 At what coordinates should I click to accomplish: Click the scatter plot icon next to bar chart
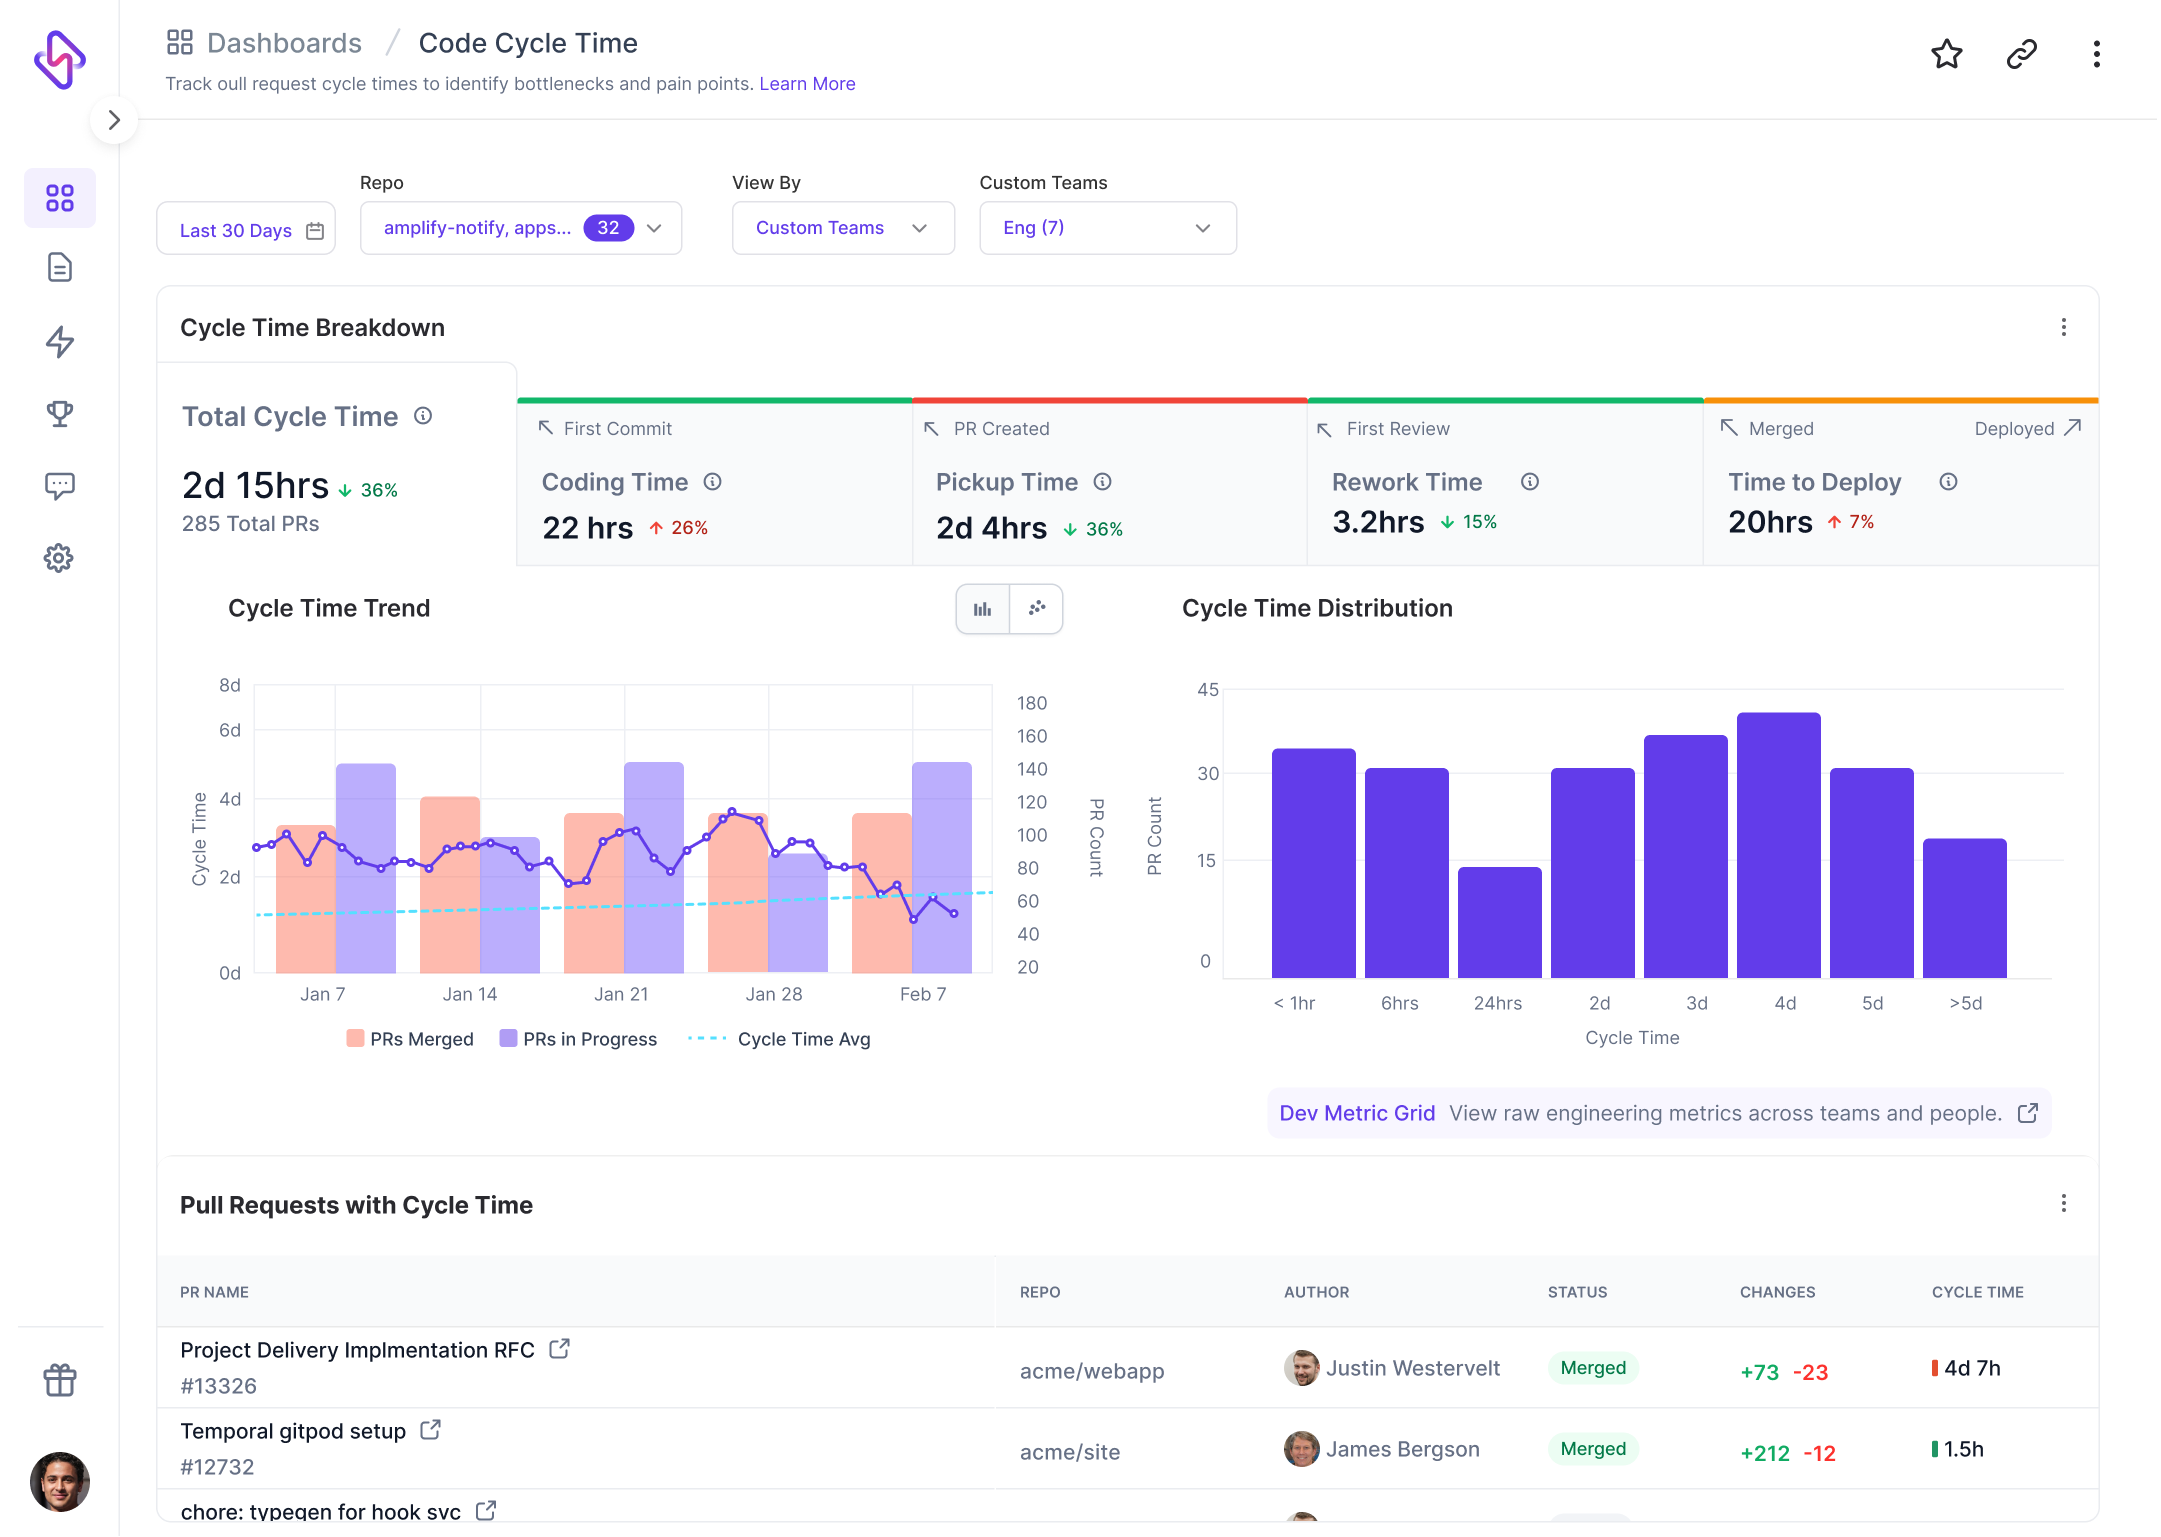[x=1035, y=607]
